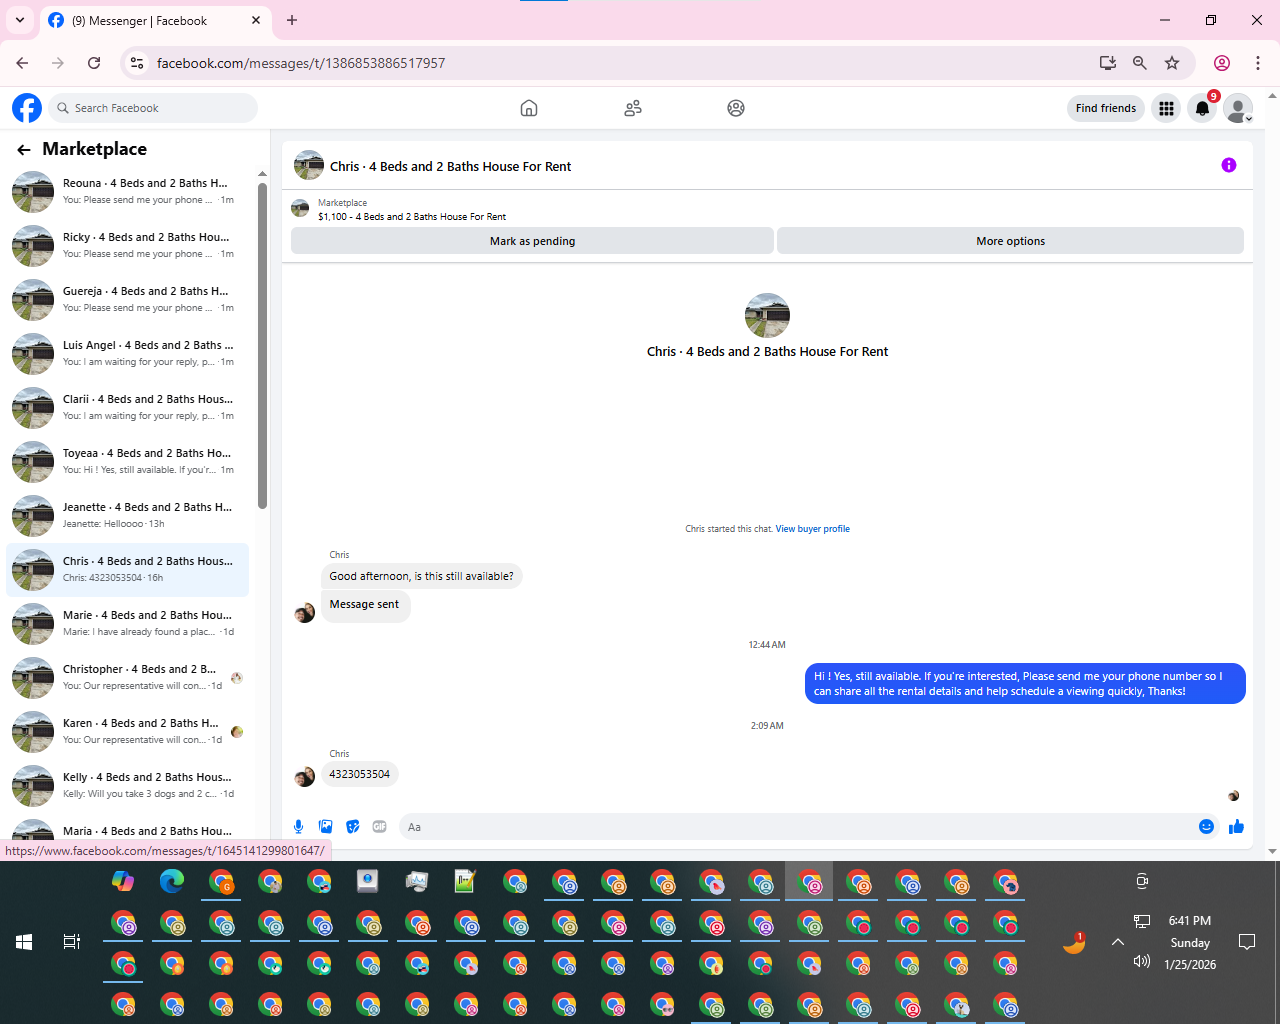The width and height of the screenshot is (1280, 1024).
Task: Open the account profile menu
Action: [x=1238, y=108]
